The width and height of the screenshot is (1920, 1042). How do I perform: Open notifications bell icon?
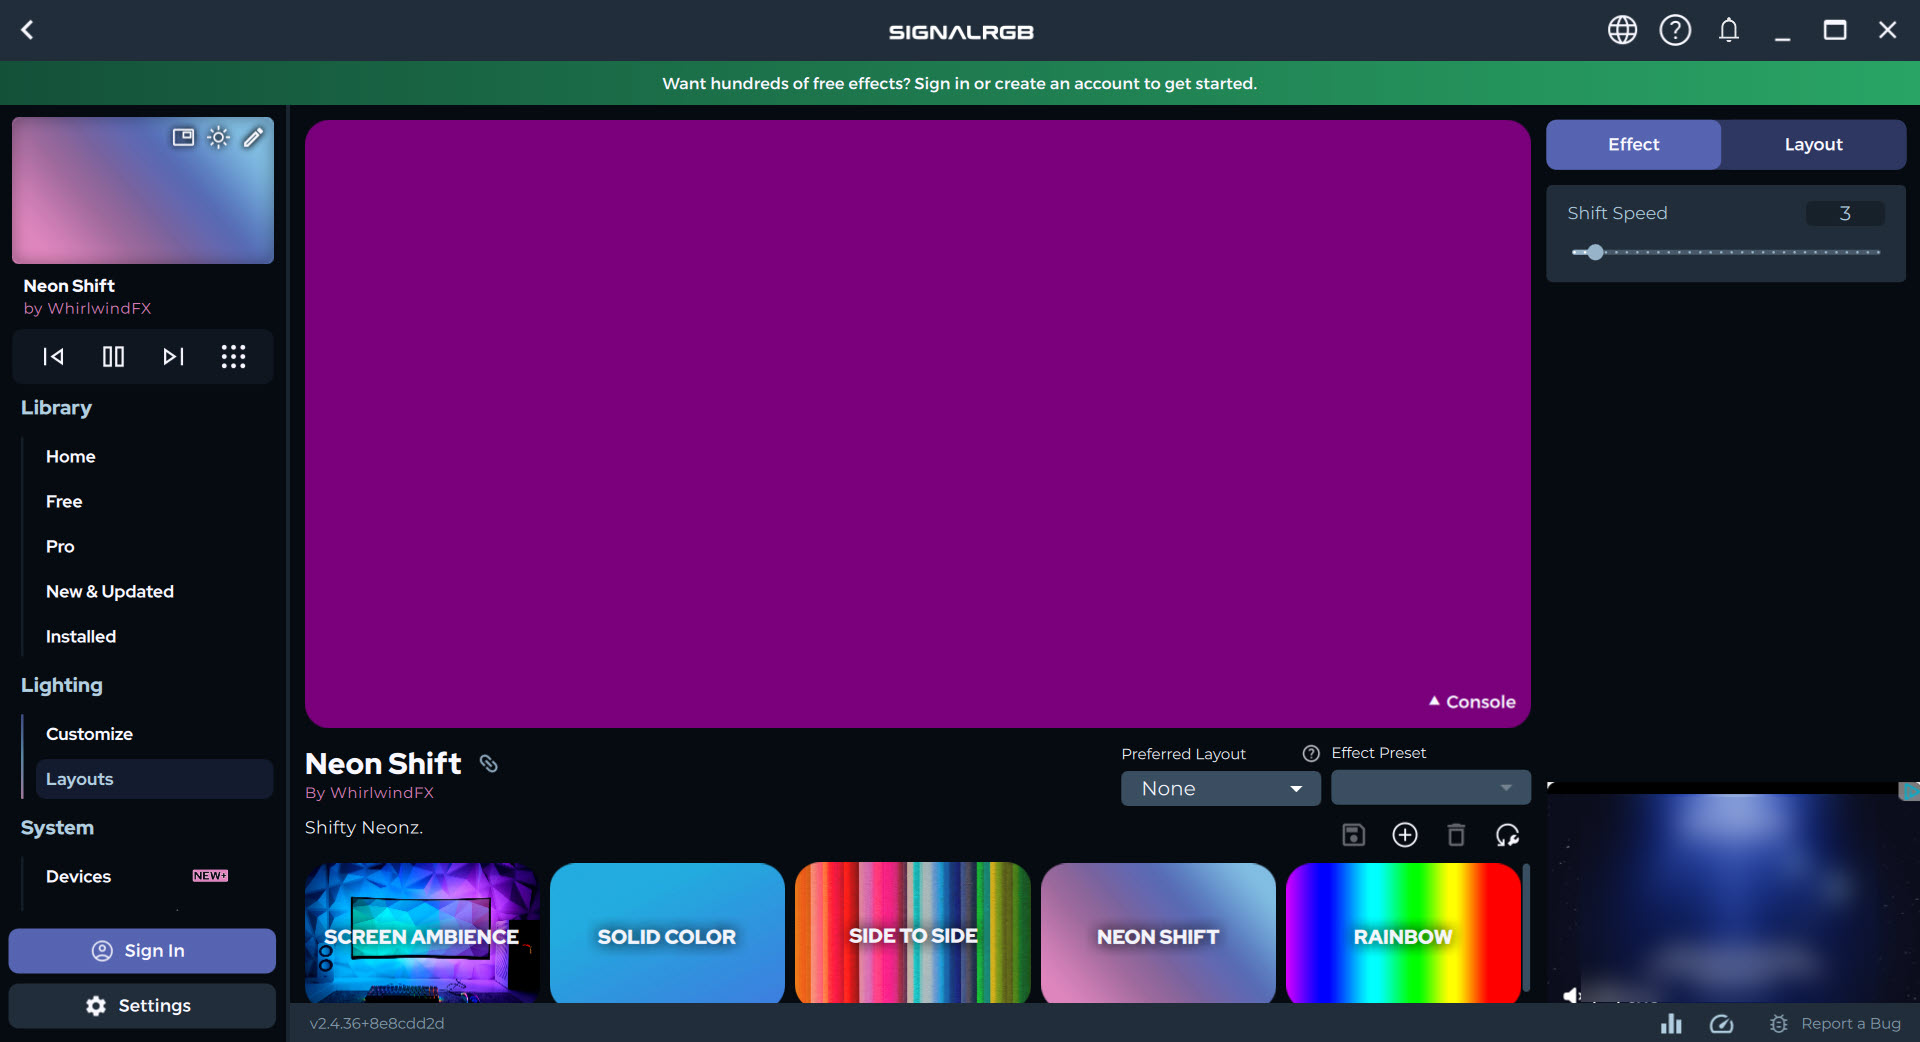[1728, 30]
